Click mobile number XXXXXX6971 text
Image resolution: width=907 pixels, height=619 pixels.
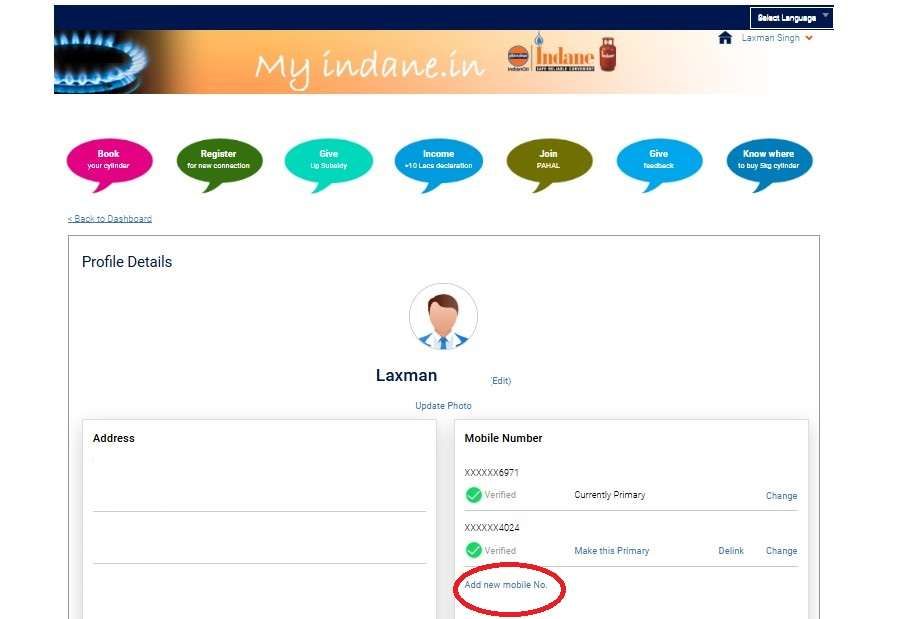pyautogui.click(x=492, y=473)
